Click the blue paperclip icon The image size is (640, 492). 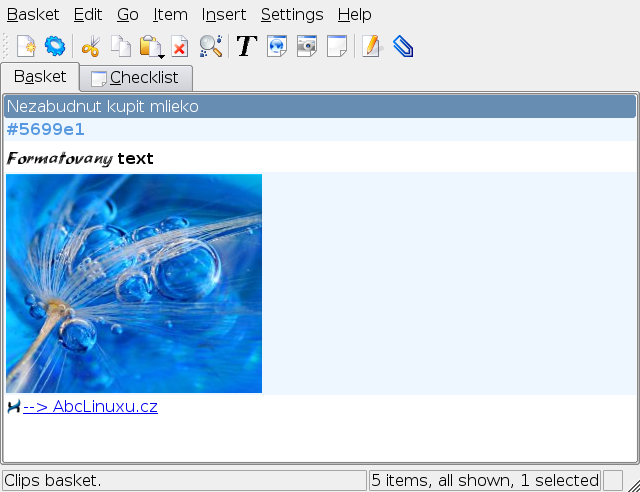click(x=402, y=46)
